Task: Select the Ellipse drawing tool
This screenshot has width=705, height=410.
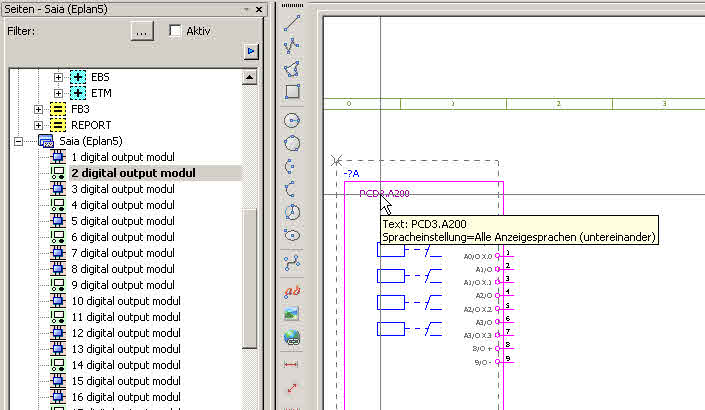Action: coord(292,235)
